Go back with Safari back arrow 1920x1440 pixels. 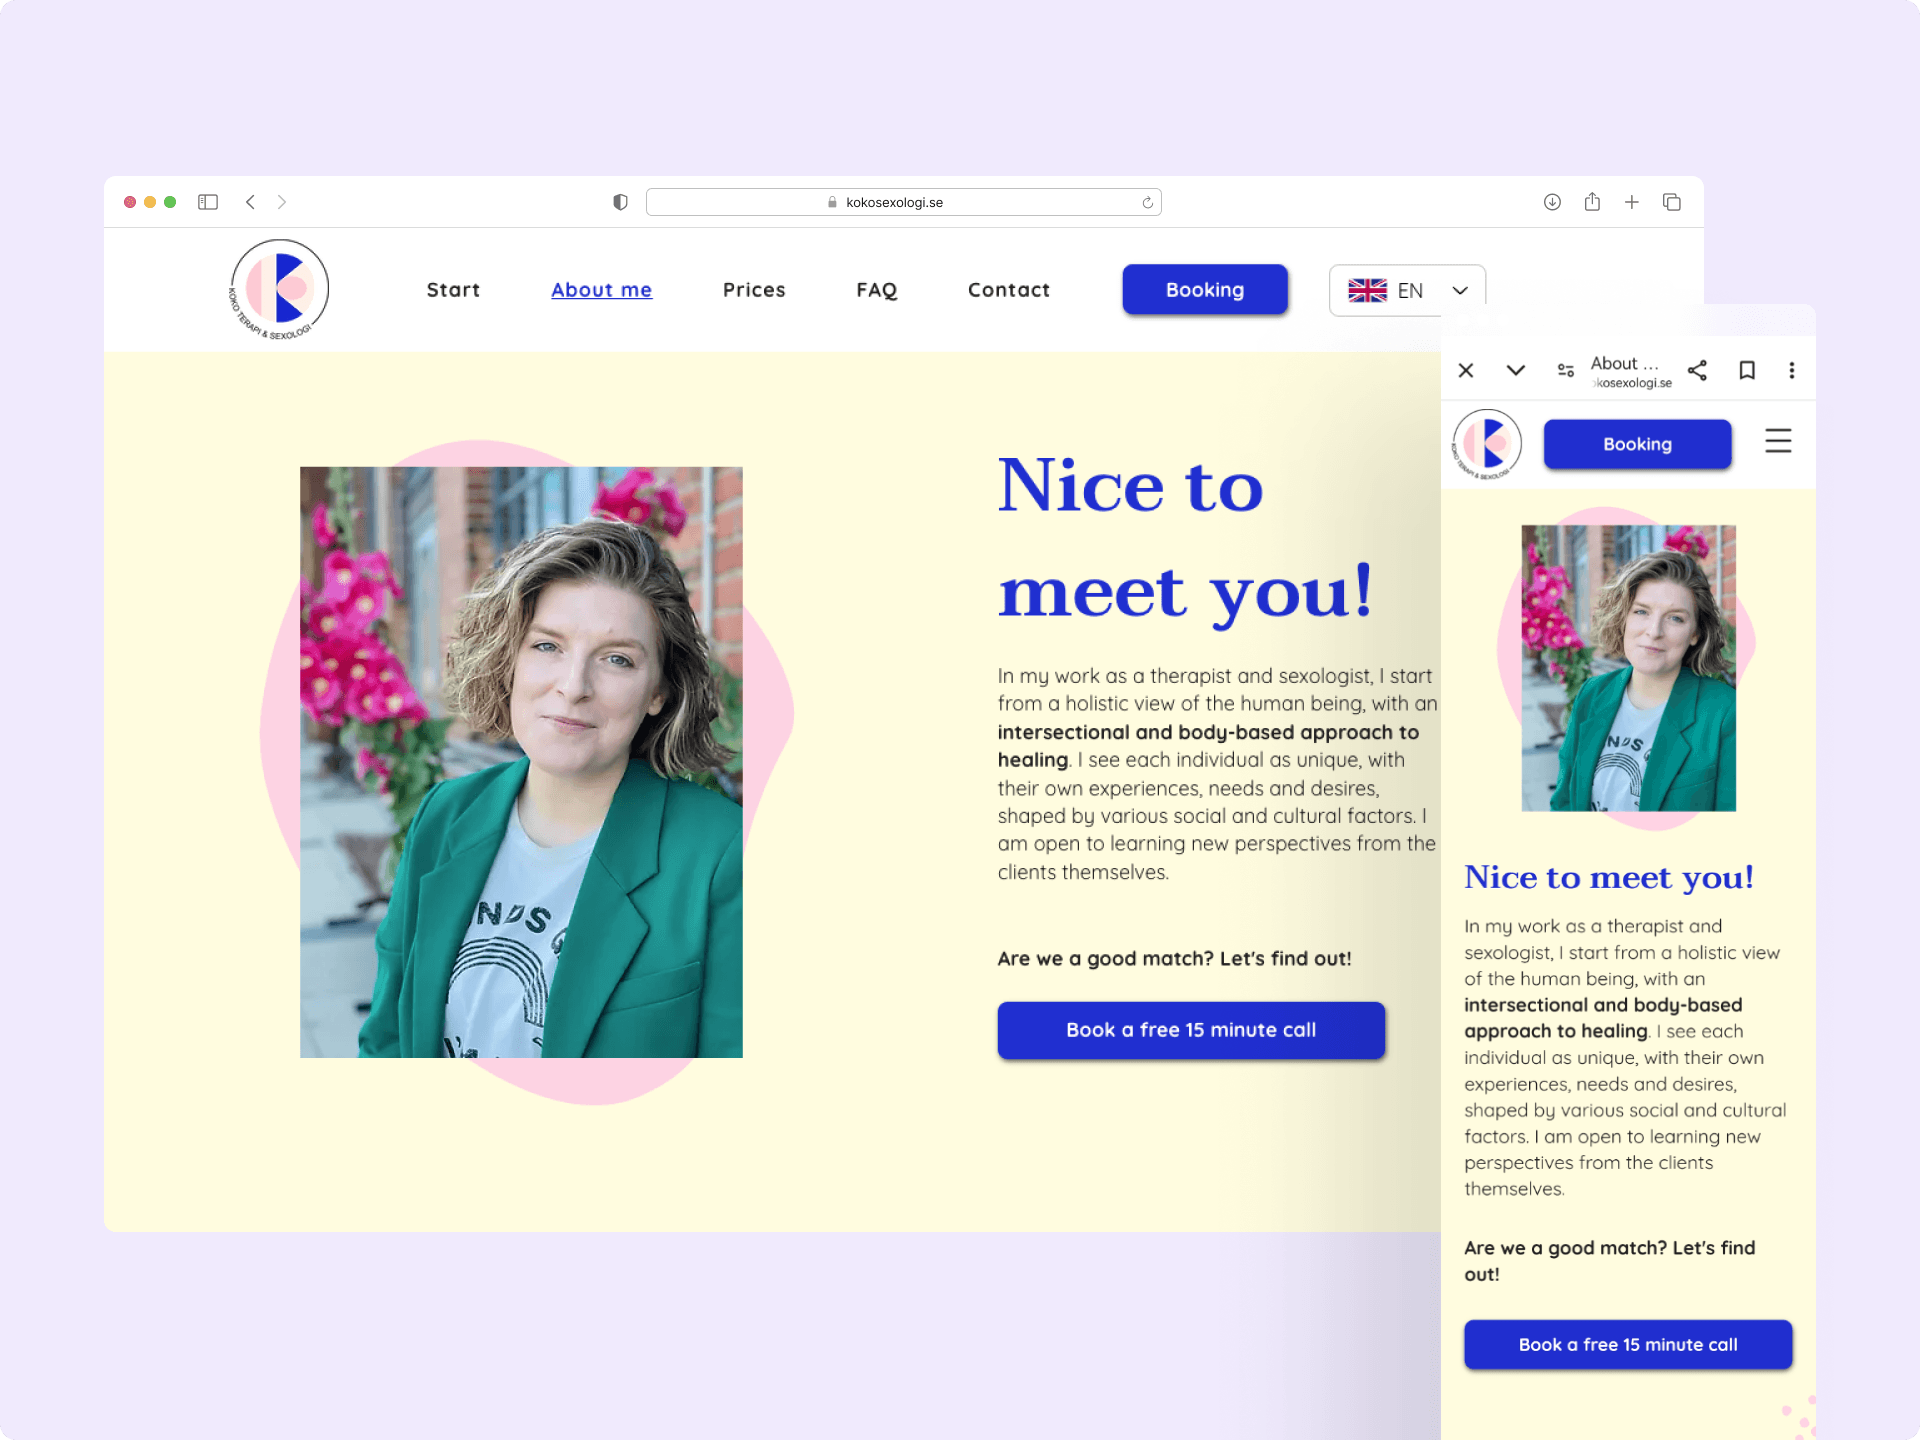[x=250, y=202]
